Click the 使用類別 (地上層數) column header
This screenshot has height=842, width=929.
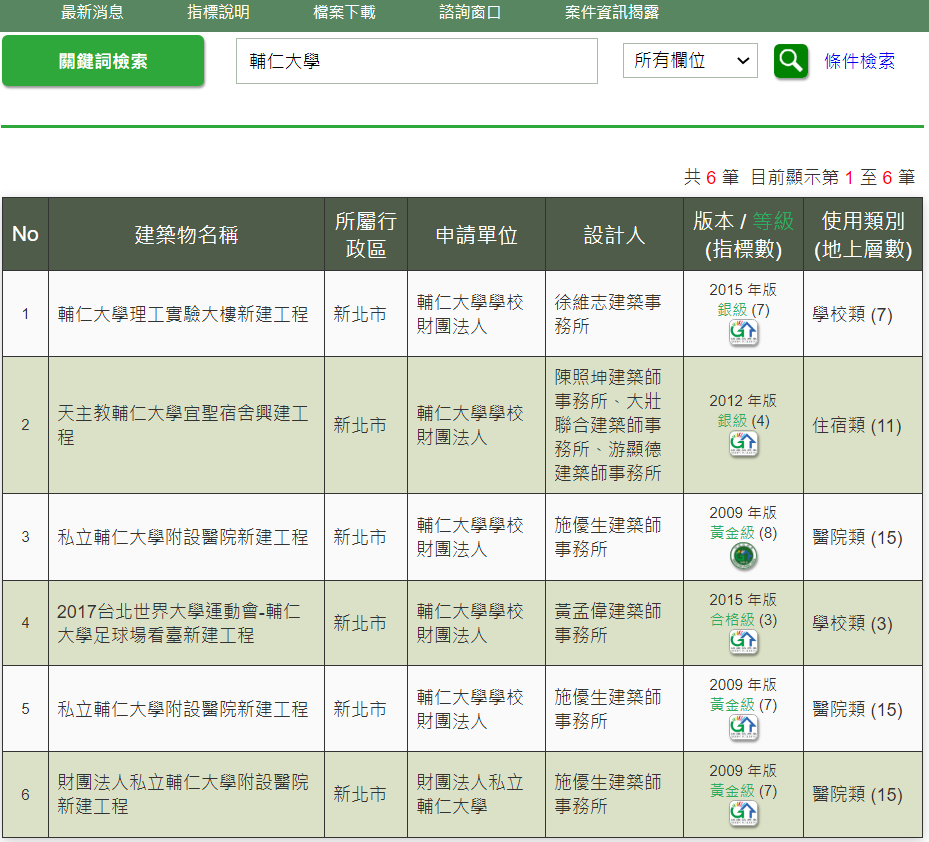pos(863,235)
